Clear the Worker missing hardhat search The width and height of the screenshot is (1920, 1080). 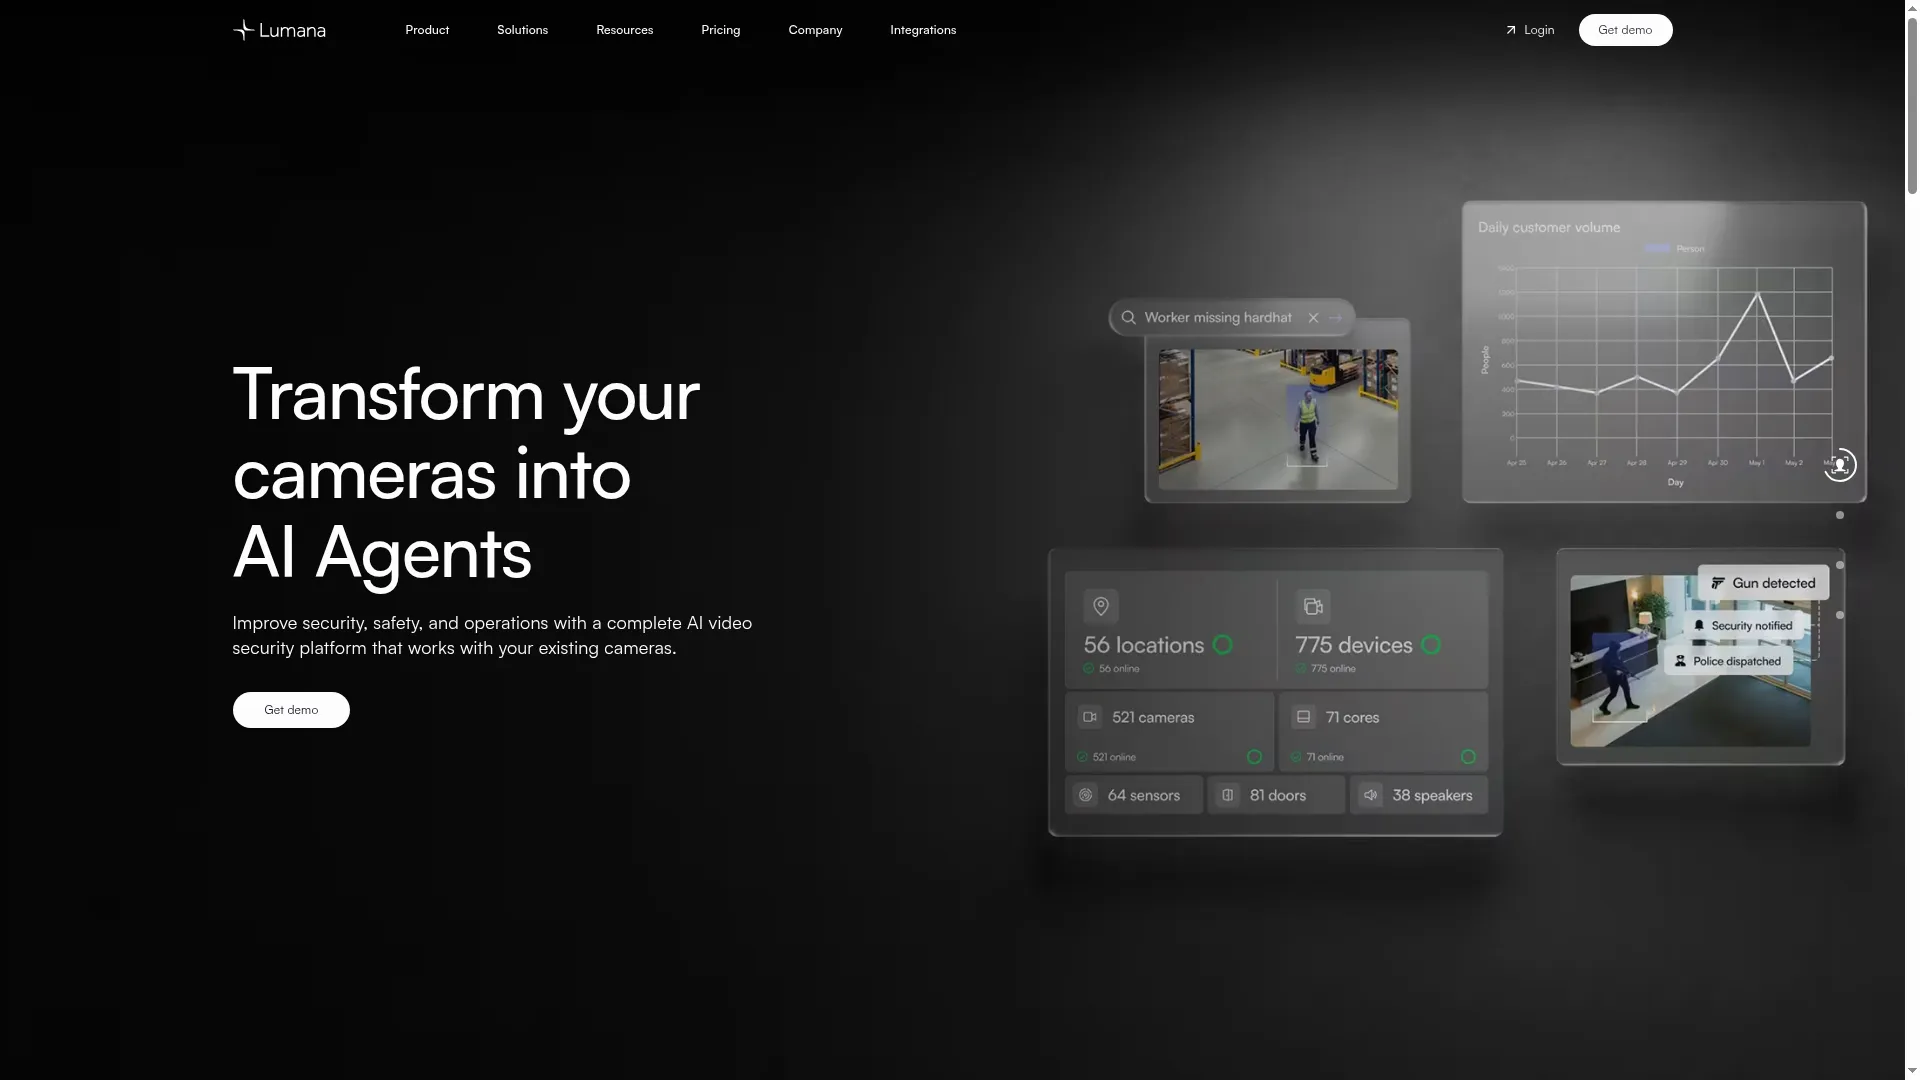tap(1313, 318)
